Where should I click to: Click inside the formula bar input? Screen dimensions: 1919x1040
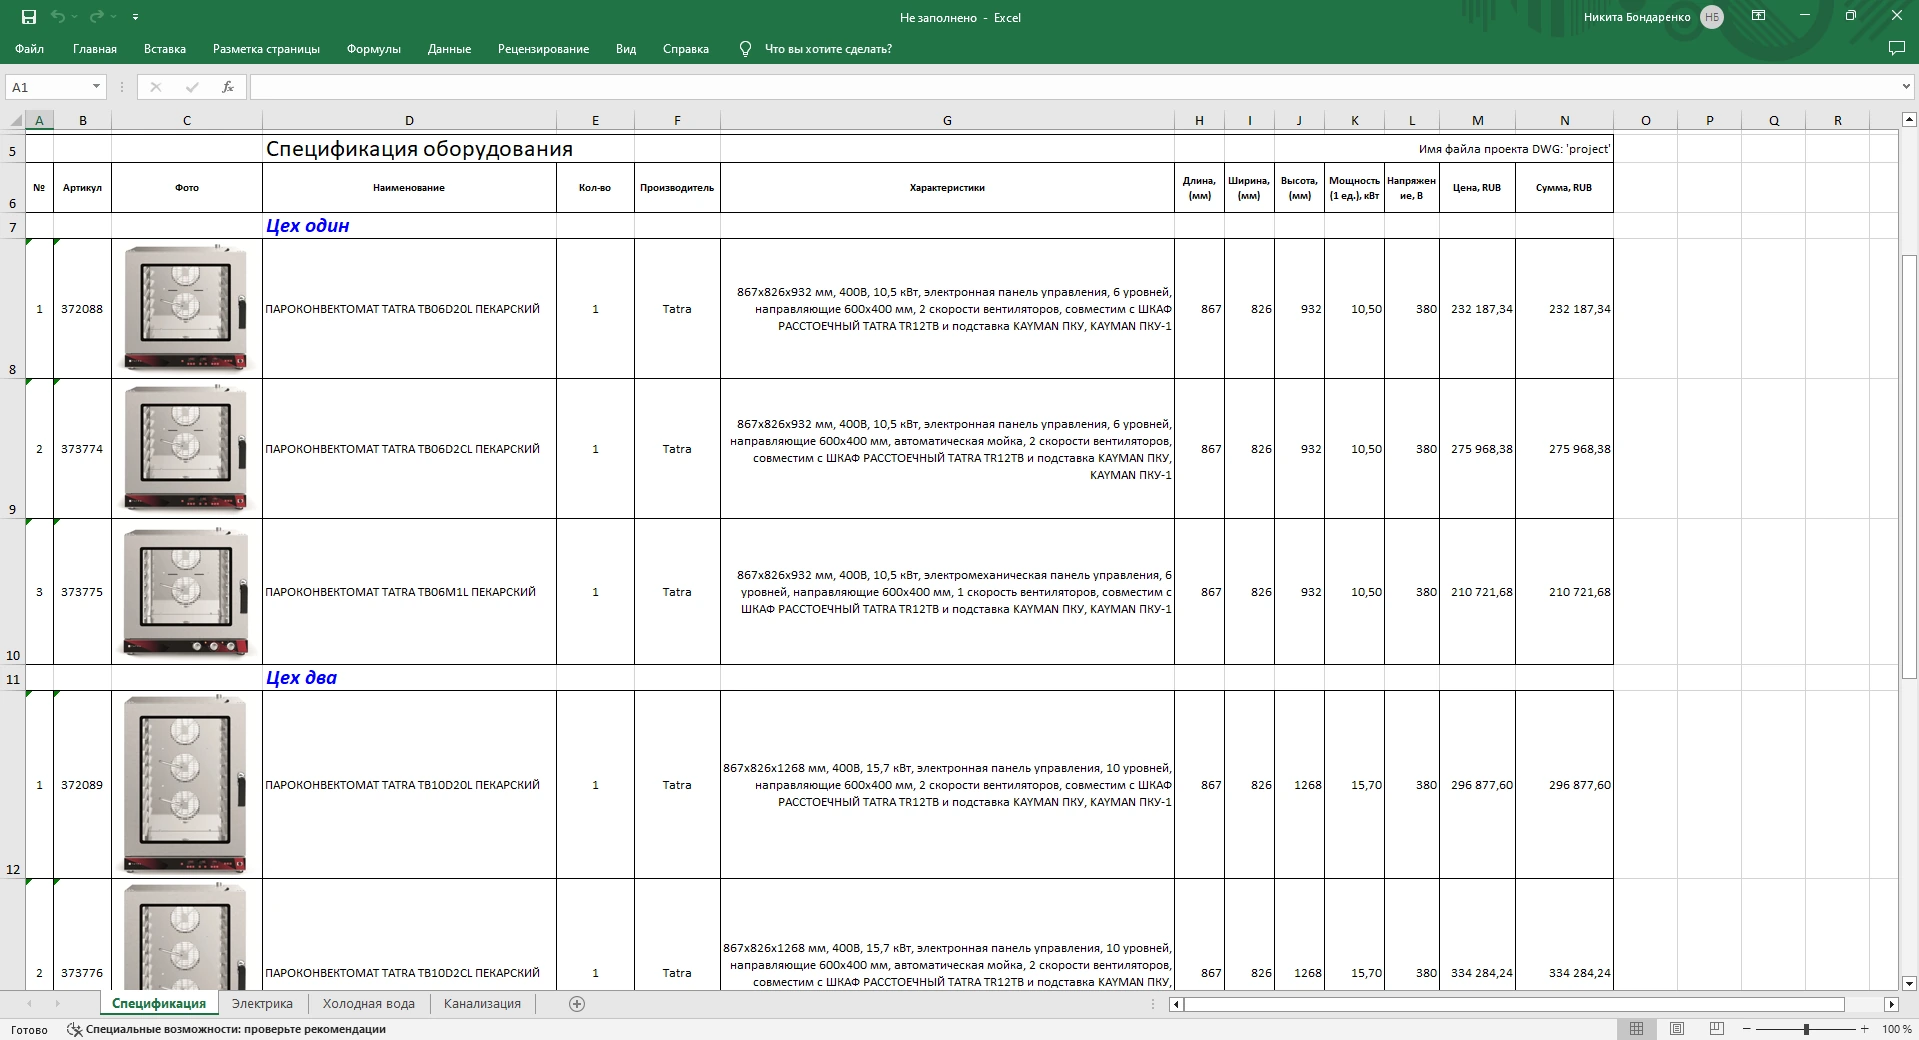(1073, 87)
